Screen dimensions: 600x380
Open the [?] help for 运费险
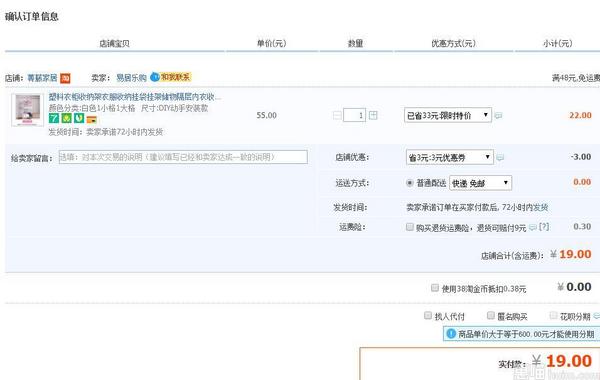click(x=544, y=227)
